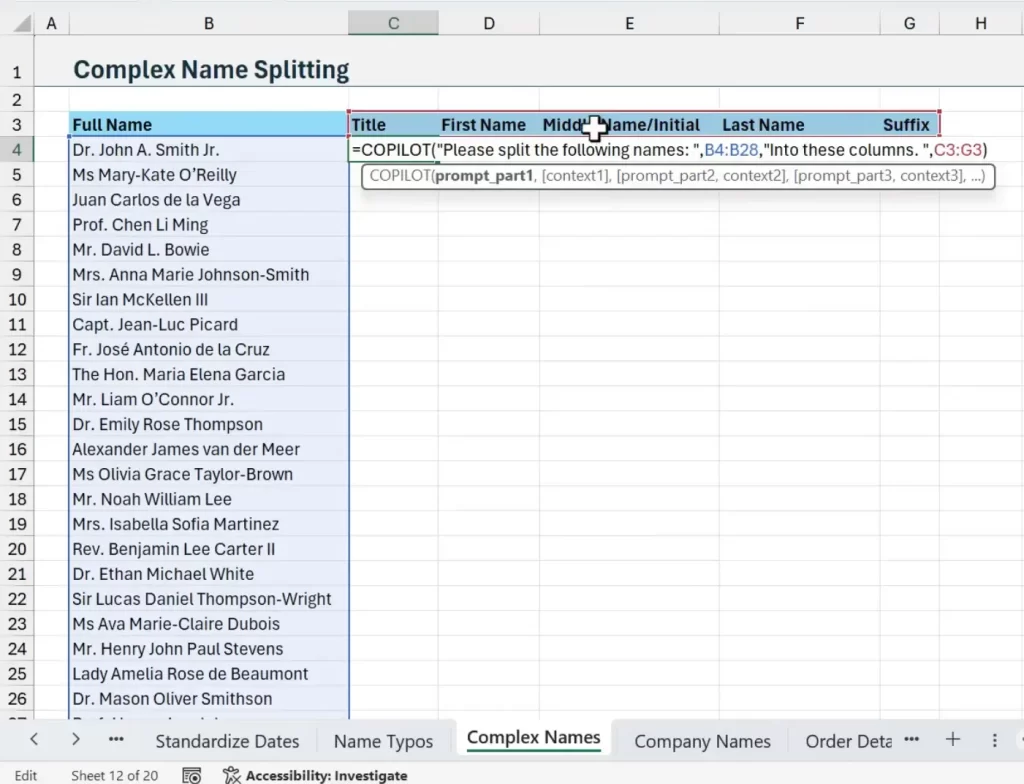Select the Order Details sheet tab
Image resolution: width=1024 pixels, height=784 pixels.
tap(848, 741)
